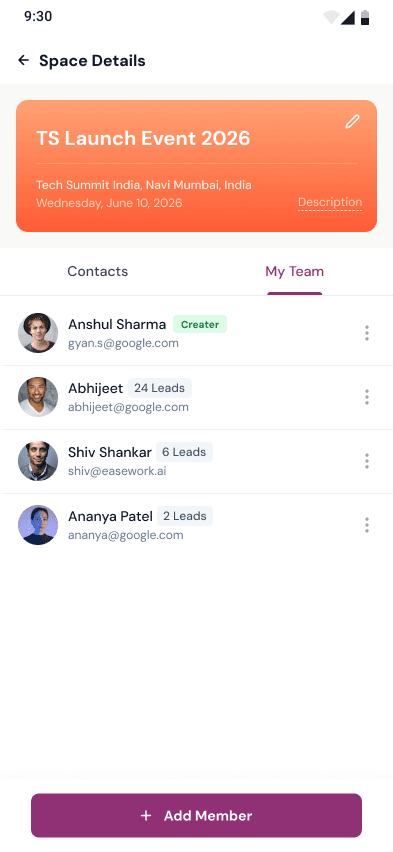Edit the event with the pencil icon
This screenshot has width=393, height=852.
(352, 121)
